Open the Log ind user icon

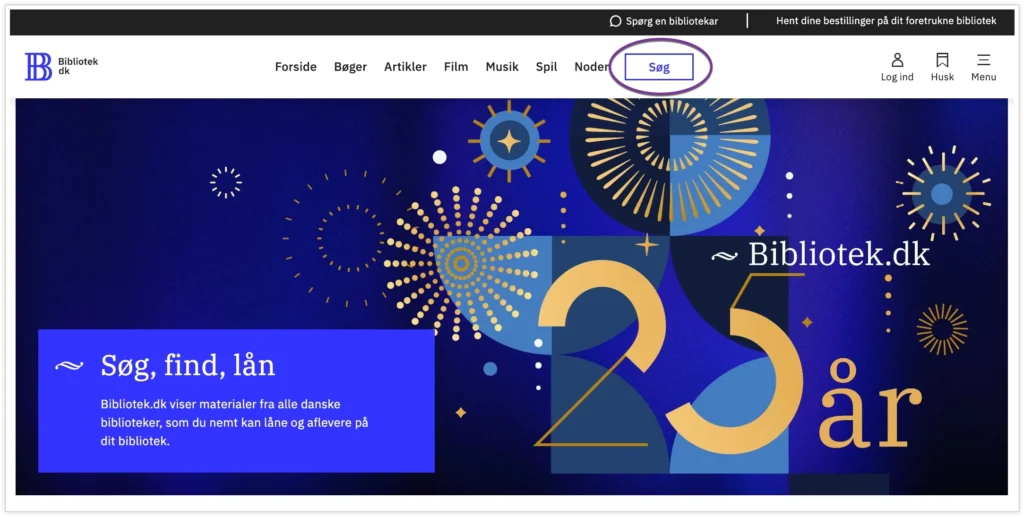pyautogui.click(x=897, y=60)
